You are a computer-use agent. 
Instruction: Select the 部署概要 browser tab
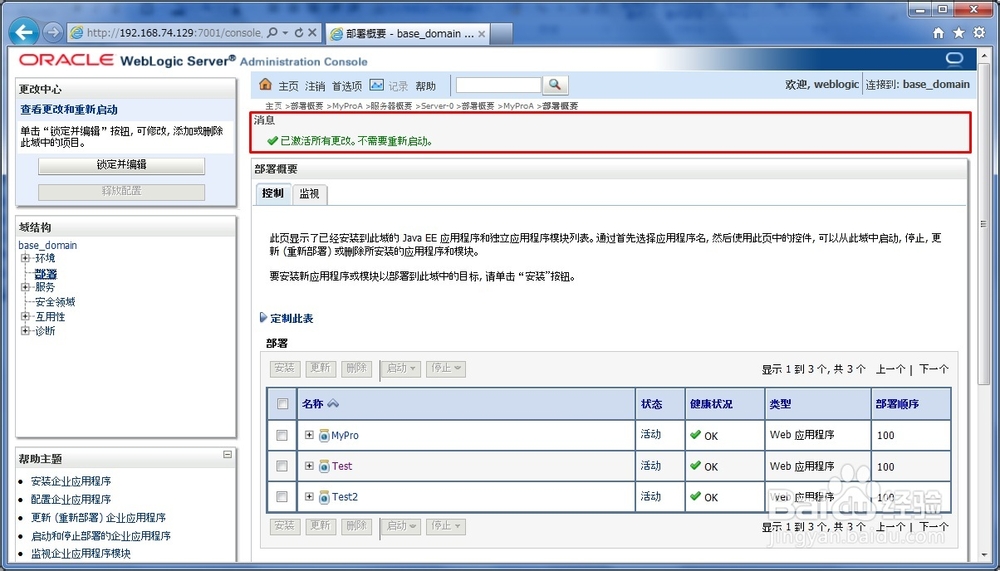407,34
